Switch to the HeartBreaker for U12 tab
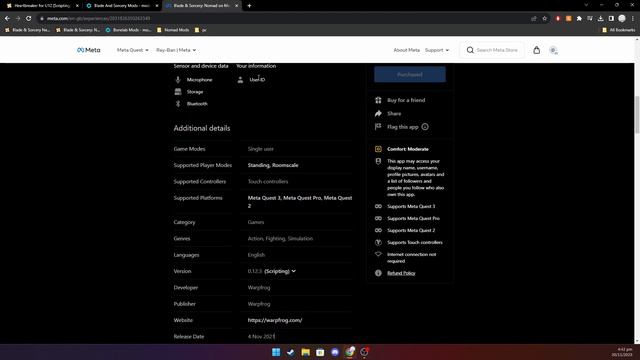Screen dimensions: 640x360 tap(42, 6)
